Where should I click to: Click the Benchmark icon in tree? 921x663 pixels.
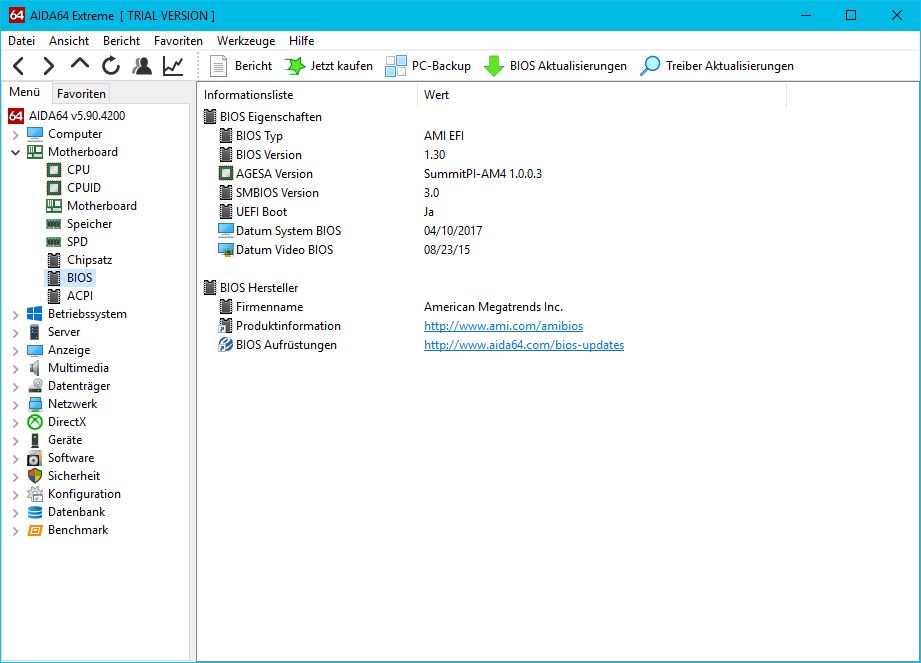coord(35,530)
